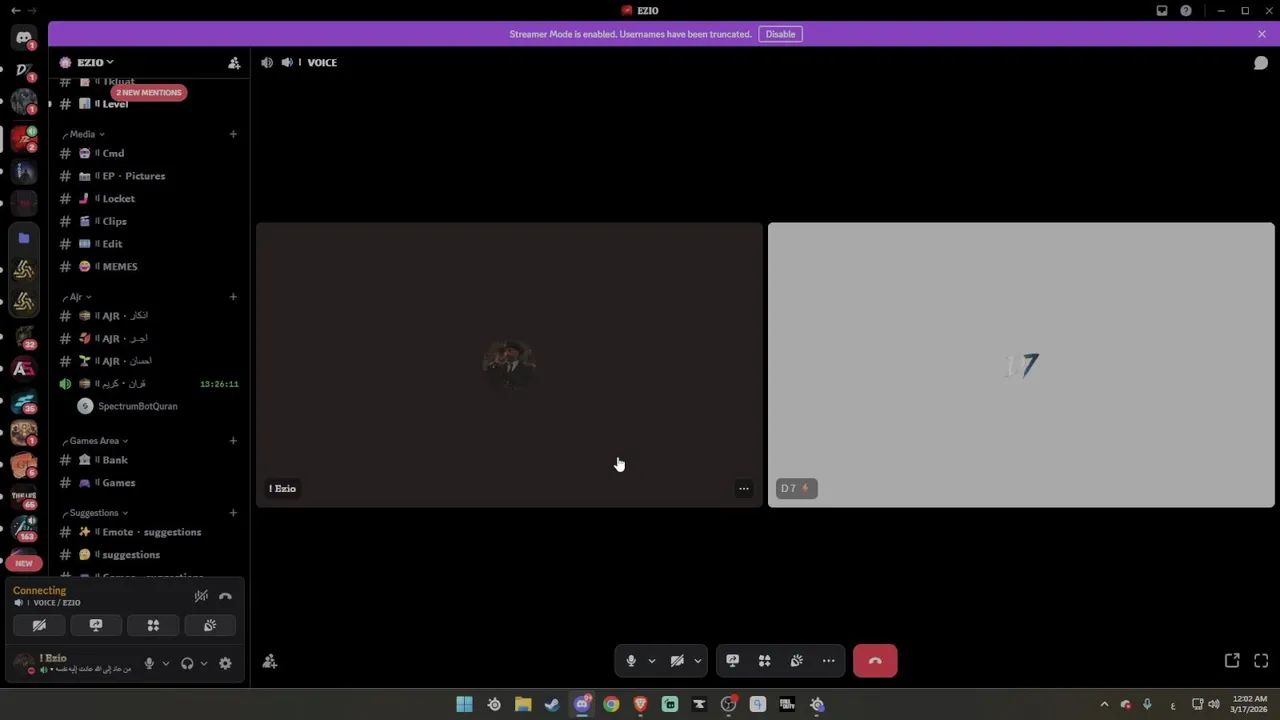Image resolution: width=1280 pixels, height=720 pixels.
Task: Collapse the Games Area category
Action: pyautogui.click(x=95, y=441)
